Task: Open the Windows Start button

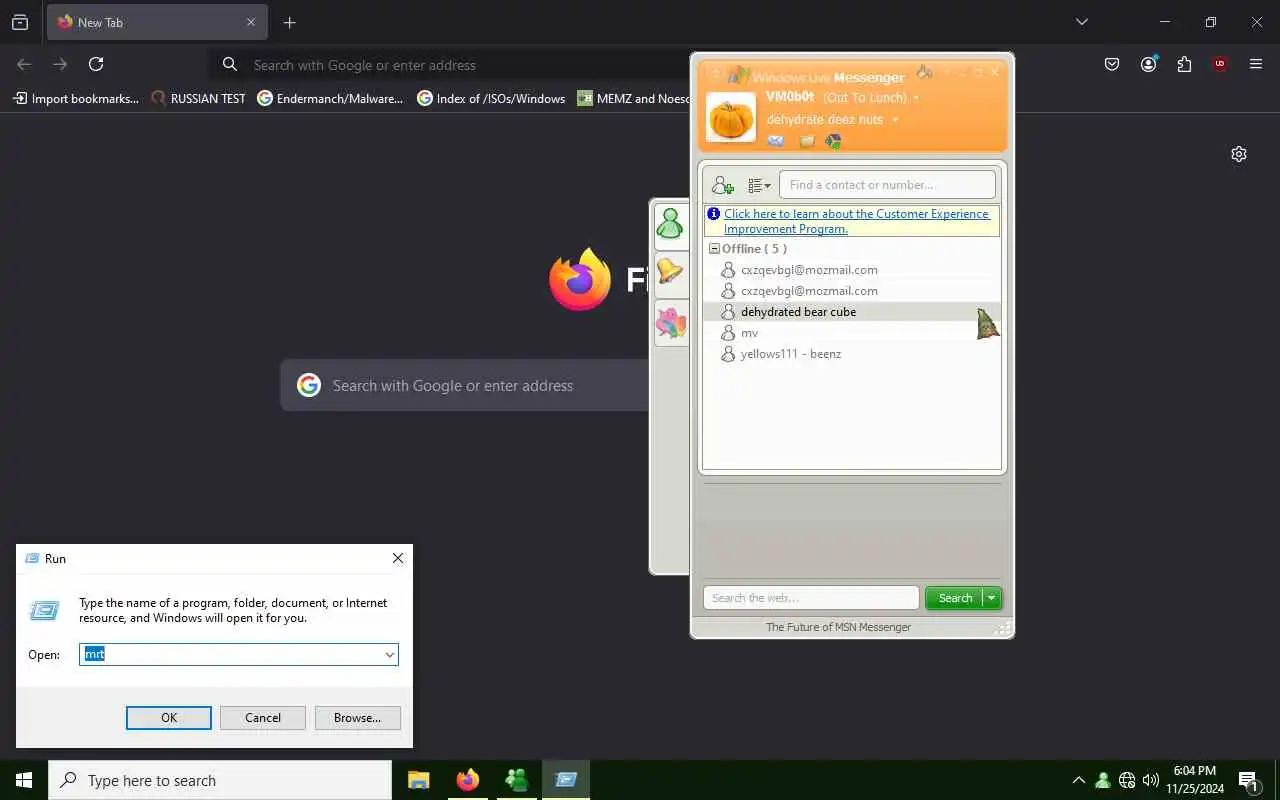Action: (24, 780)
